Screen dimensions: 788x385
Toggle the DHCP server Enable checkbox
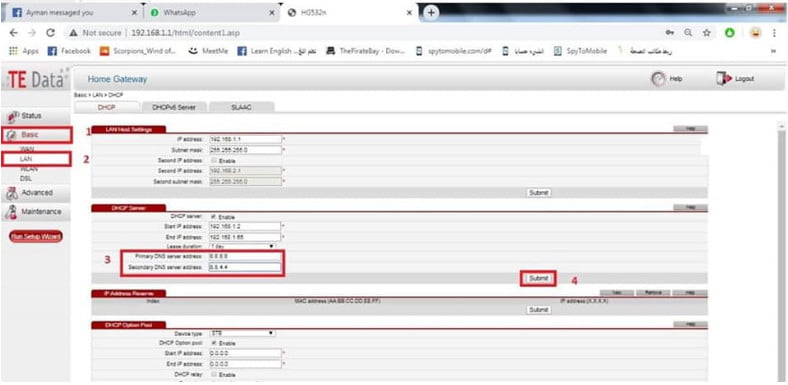click(214, 217)
